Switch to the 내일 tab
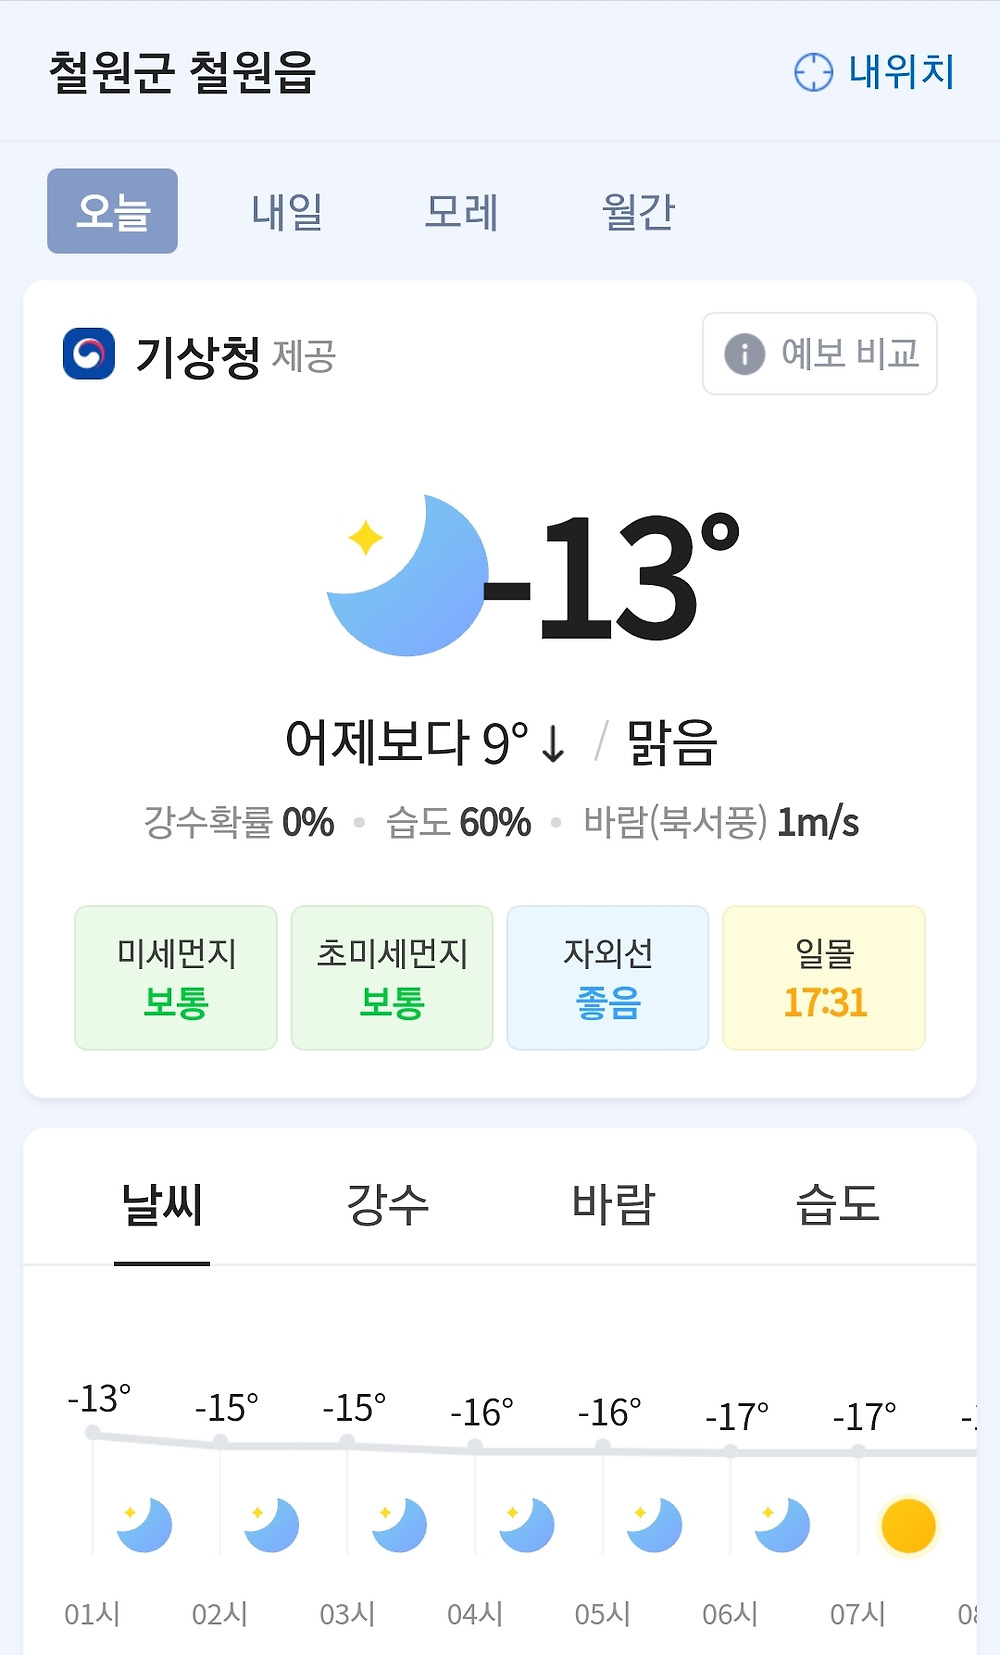This screenshot has width=1000, height=1655. pos(287,212)
